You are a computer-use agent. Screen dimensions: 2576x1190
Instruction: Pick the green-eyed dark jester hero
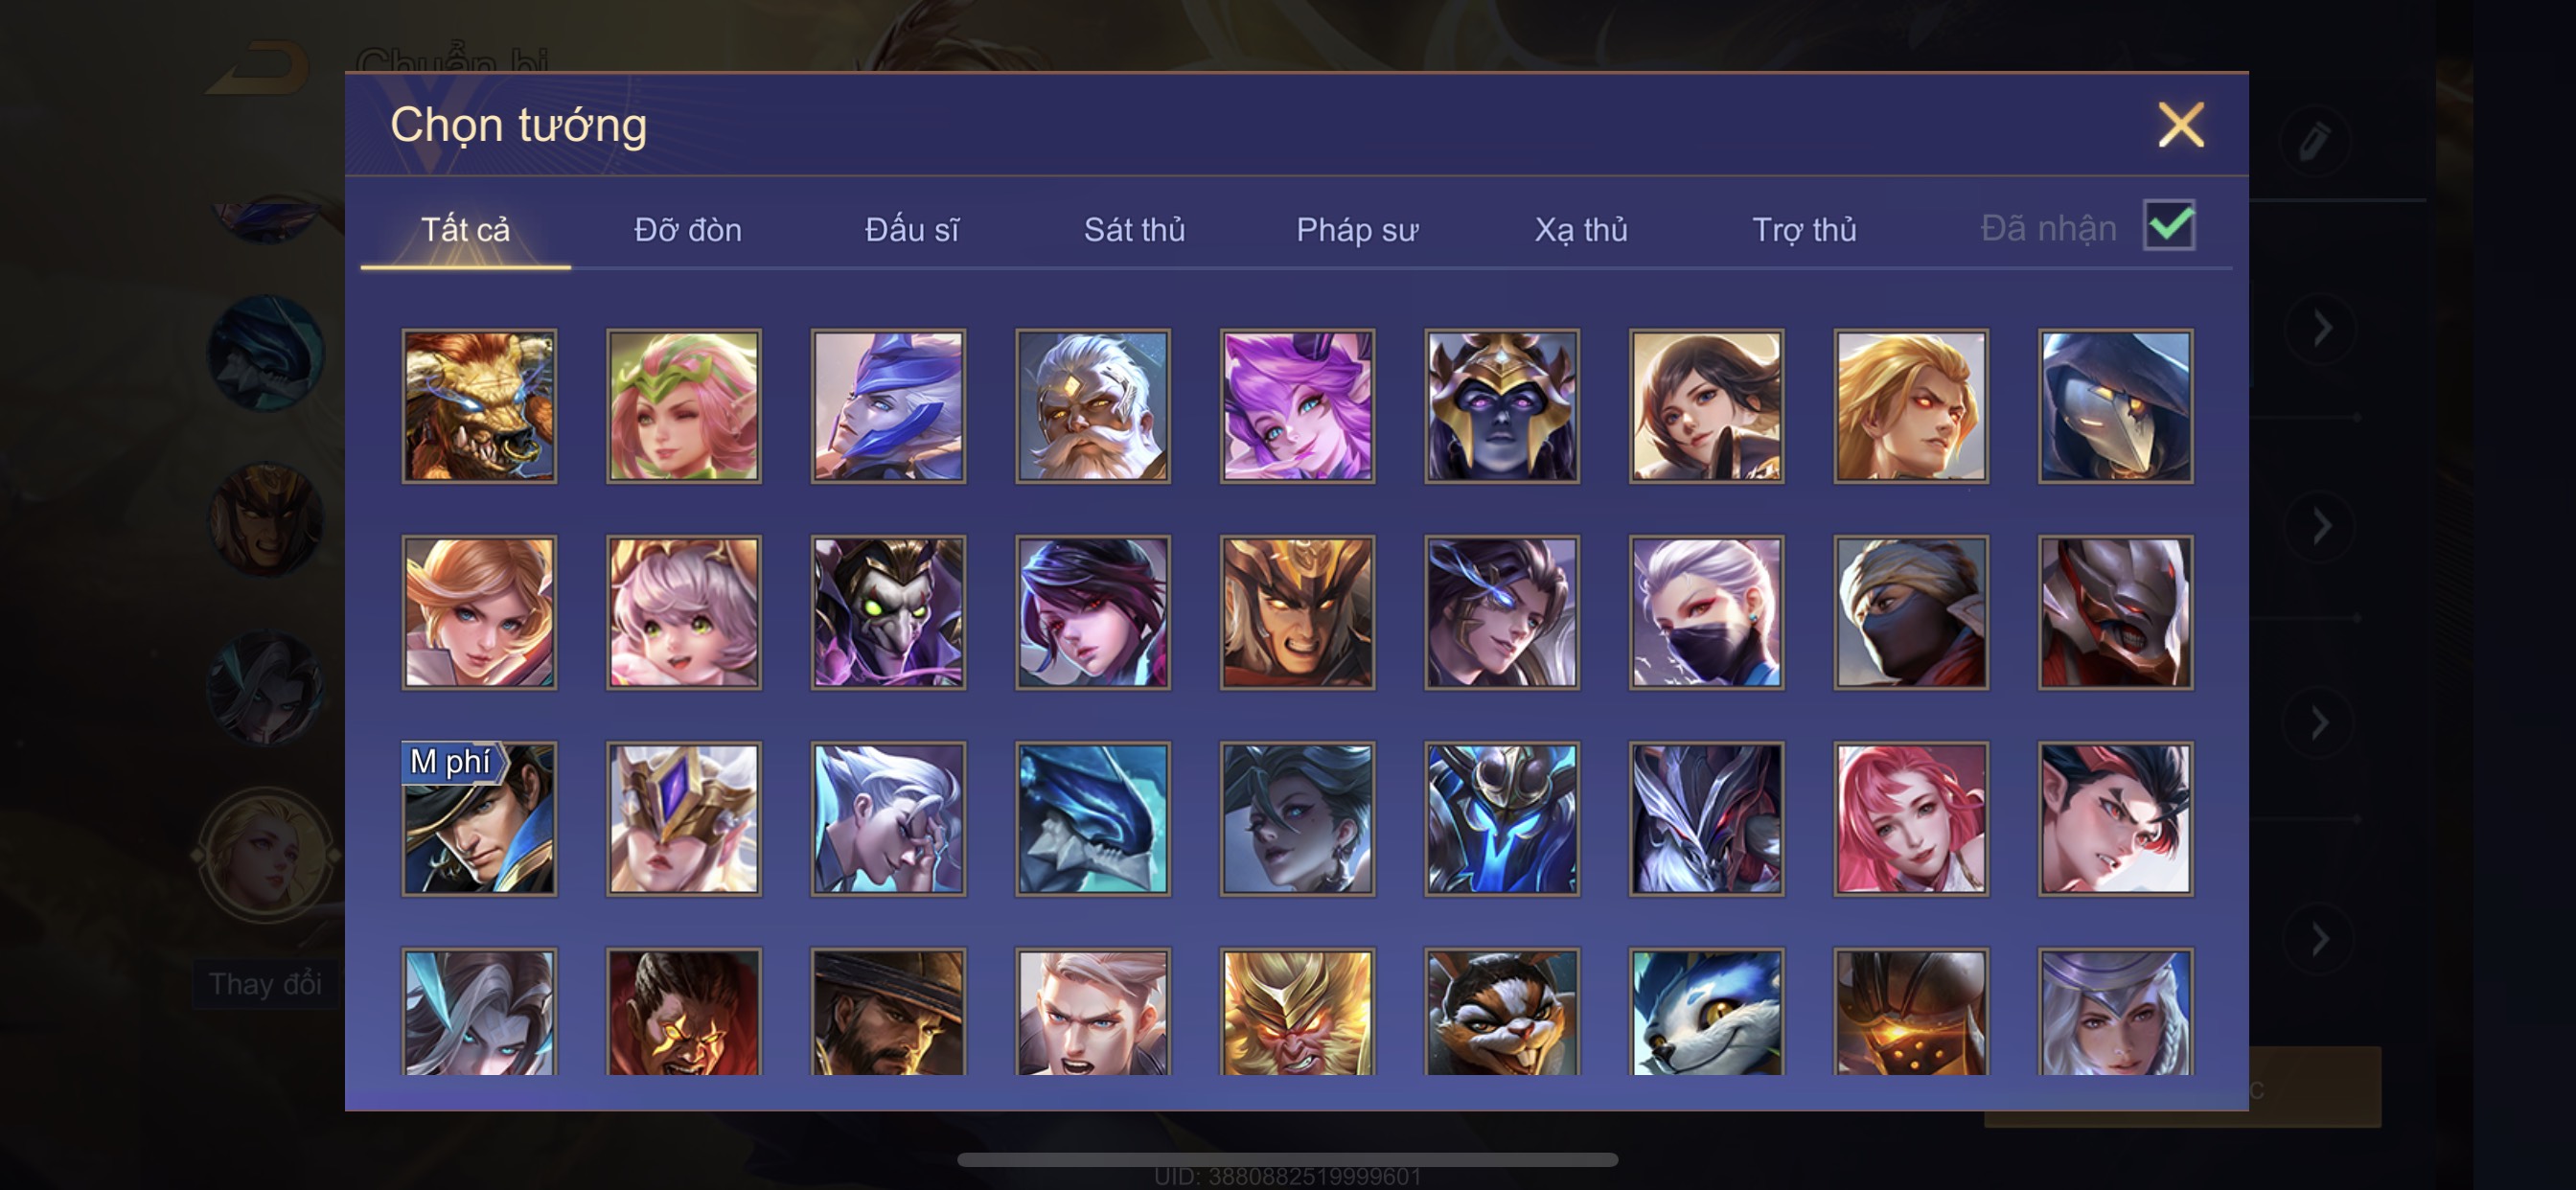(x=888, y=612)
